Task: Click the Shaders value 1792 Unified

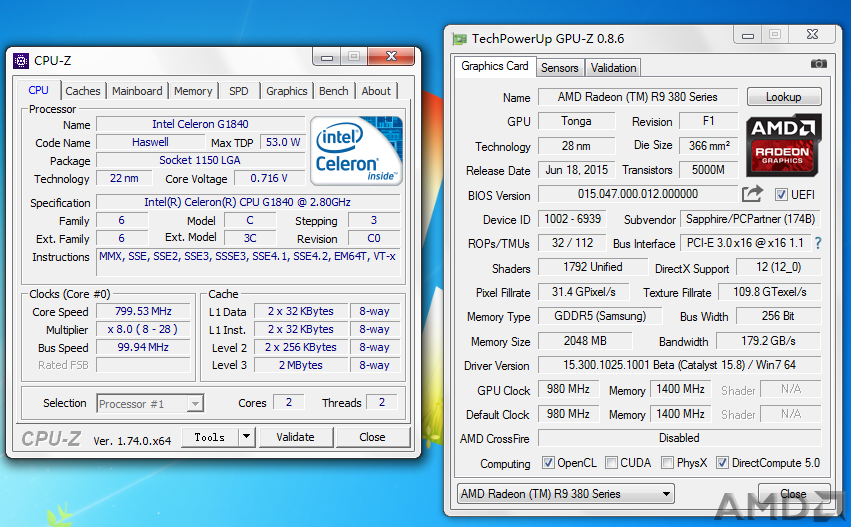Action: (x=593, y=267)
